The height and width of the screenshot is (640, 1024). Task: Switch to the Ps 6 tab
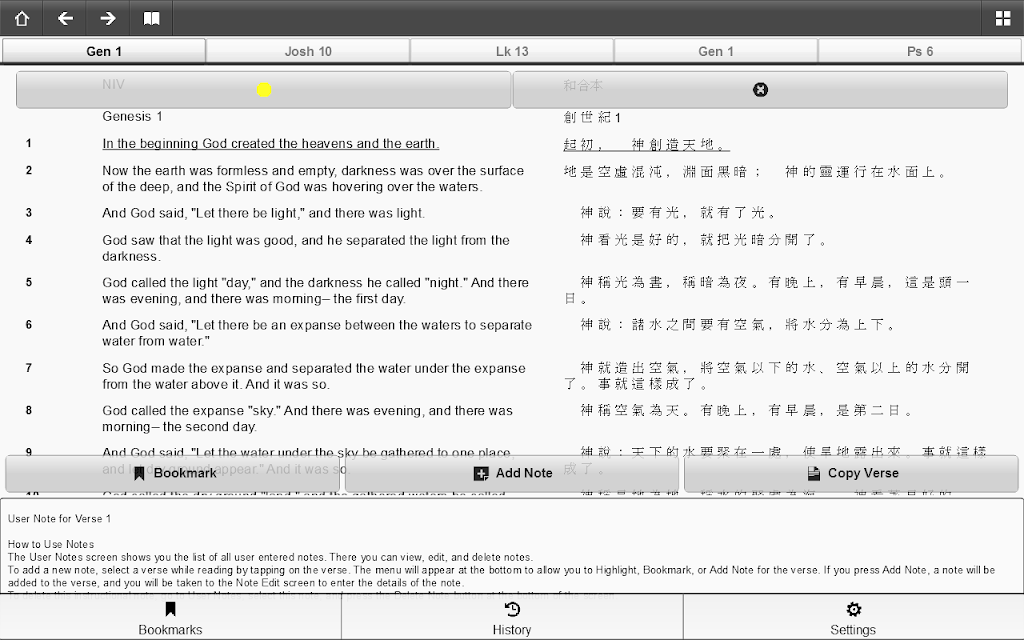[920, 51]
